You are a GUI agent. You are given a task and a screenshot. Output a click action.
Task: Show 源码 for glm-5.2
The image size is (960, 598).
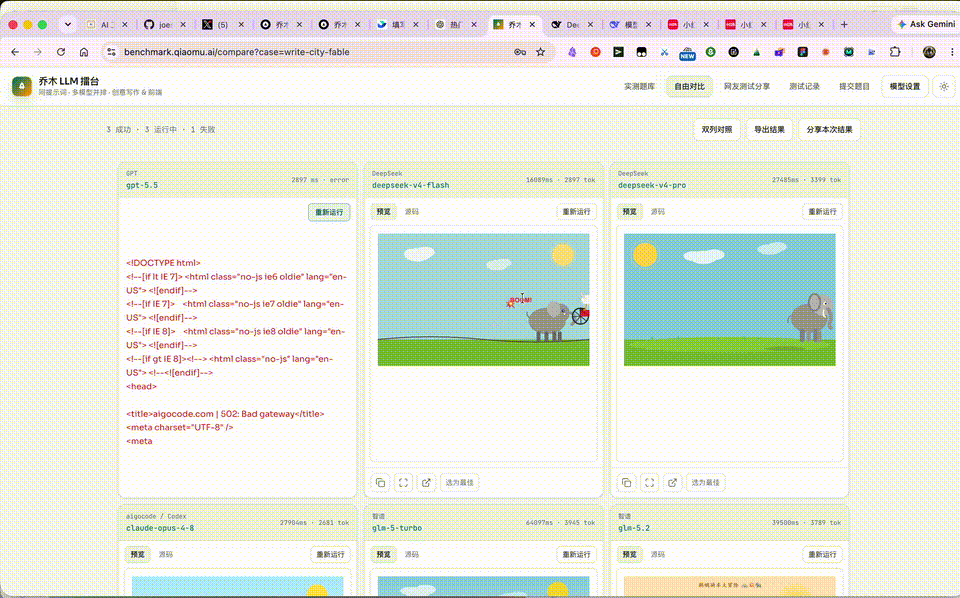(x=658, y=555)
